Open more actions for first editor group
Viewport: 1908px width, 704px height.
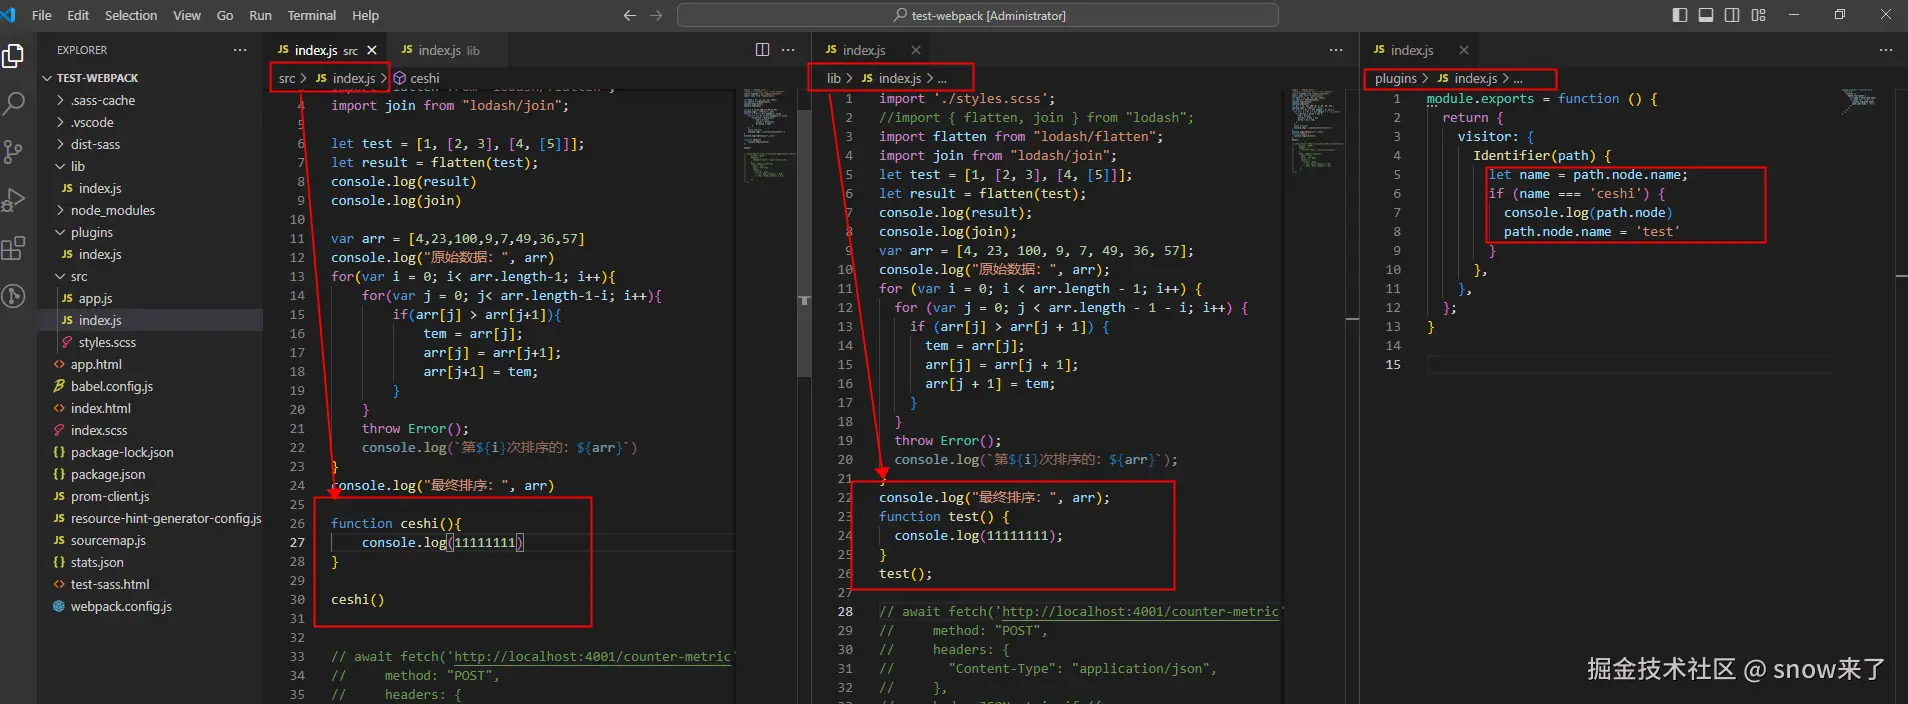pyautogui.click(x=788, y=50)
